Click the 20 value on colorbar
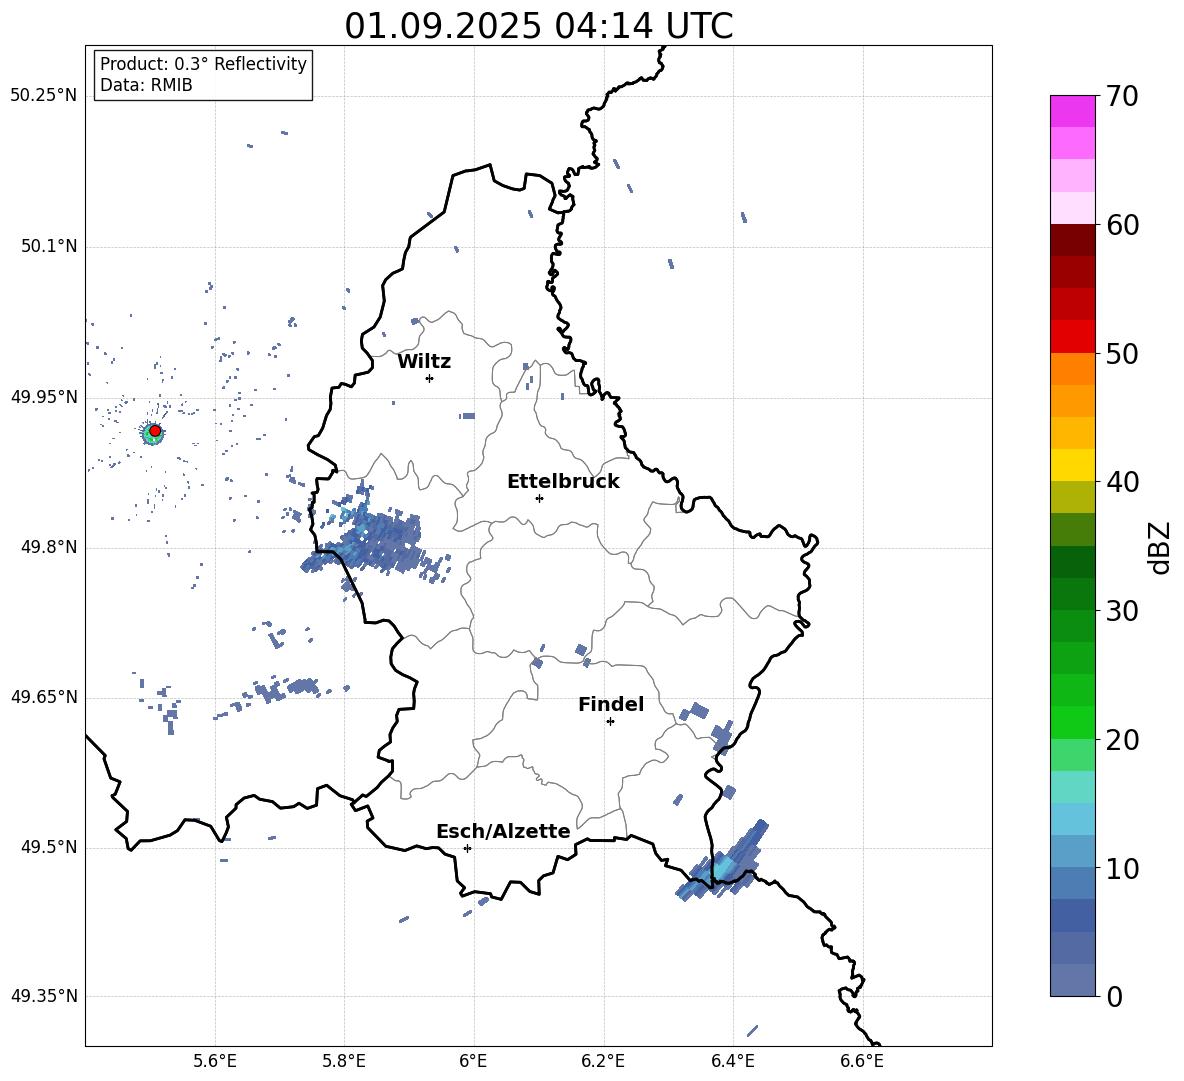This screenshot has width=1184, height=1081. pos(1122,740)
